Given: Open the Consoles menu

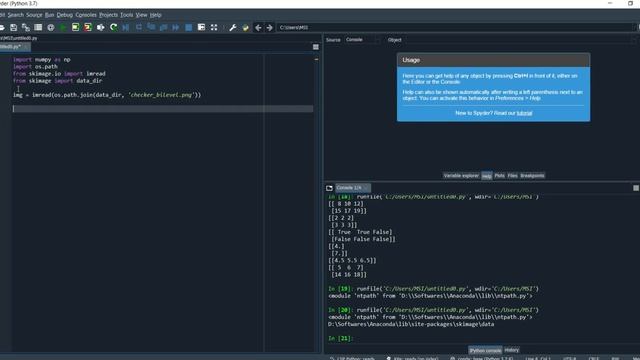Looking at the screenshot, I should pos(86,15).
